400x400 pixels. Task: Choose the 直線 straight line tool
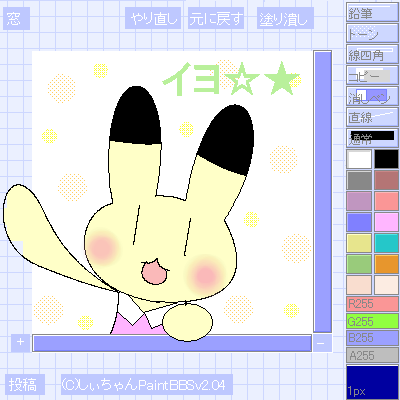point(372,117)
